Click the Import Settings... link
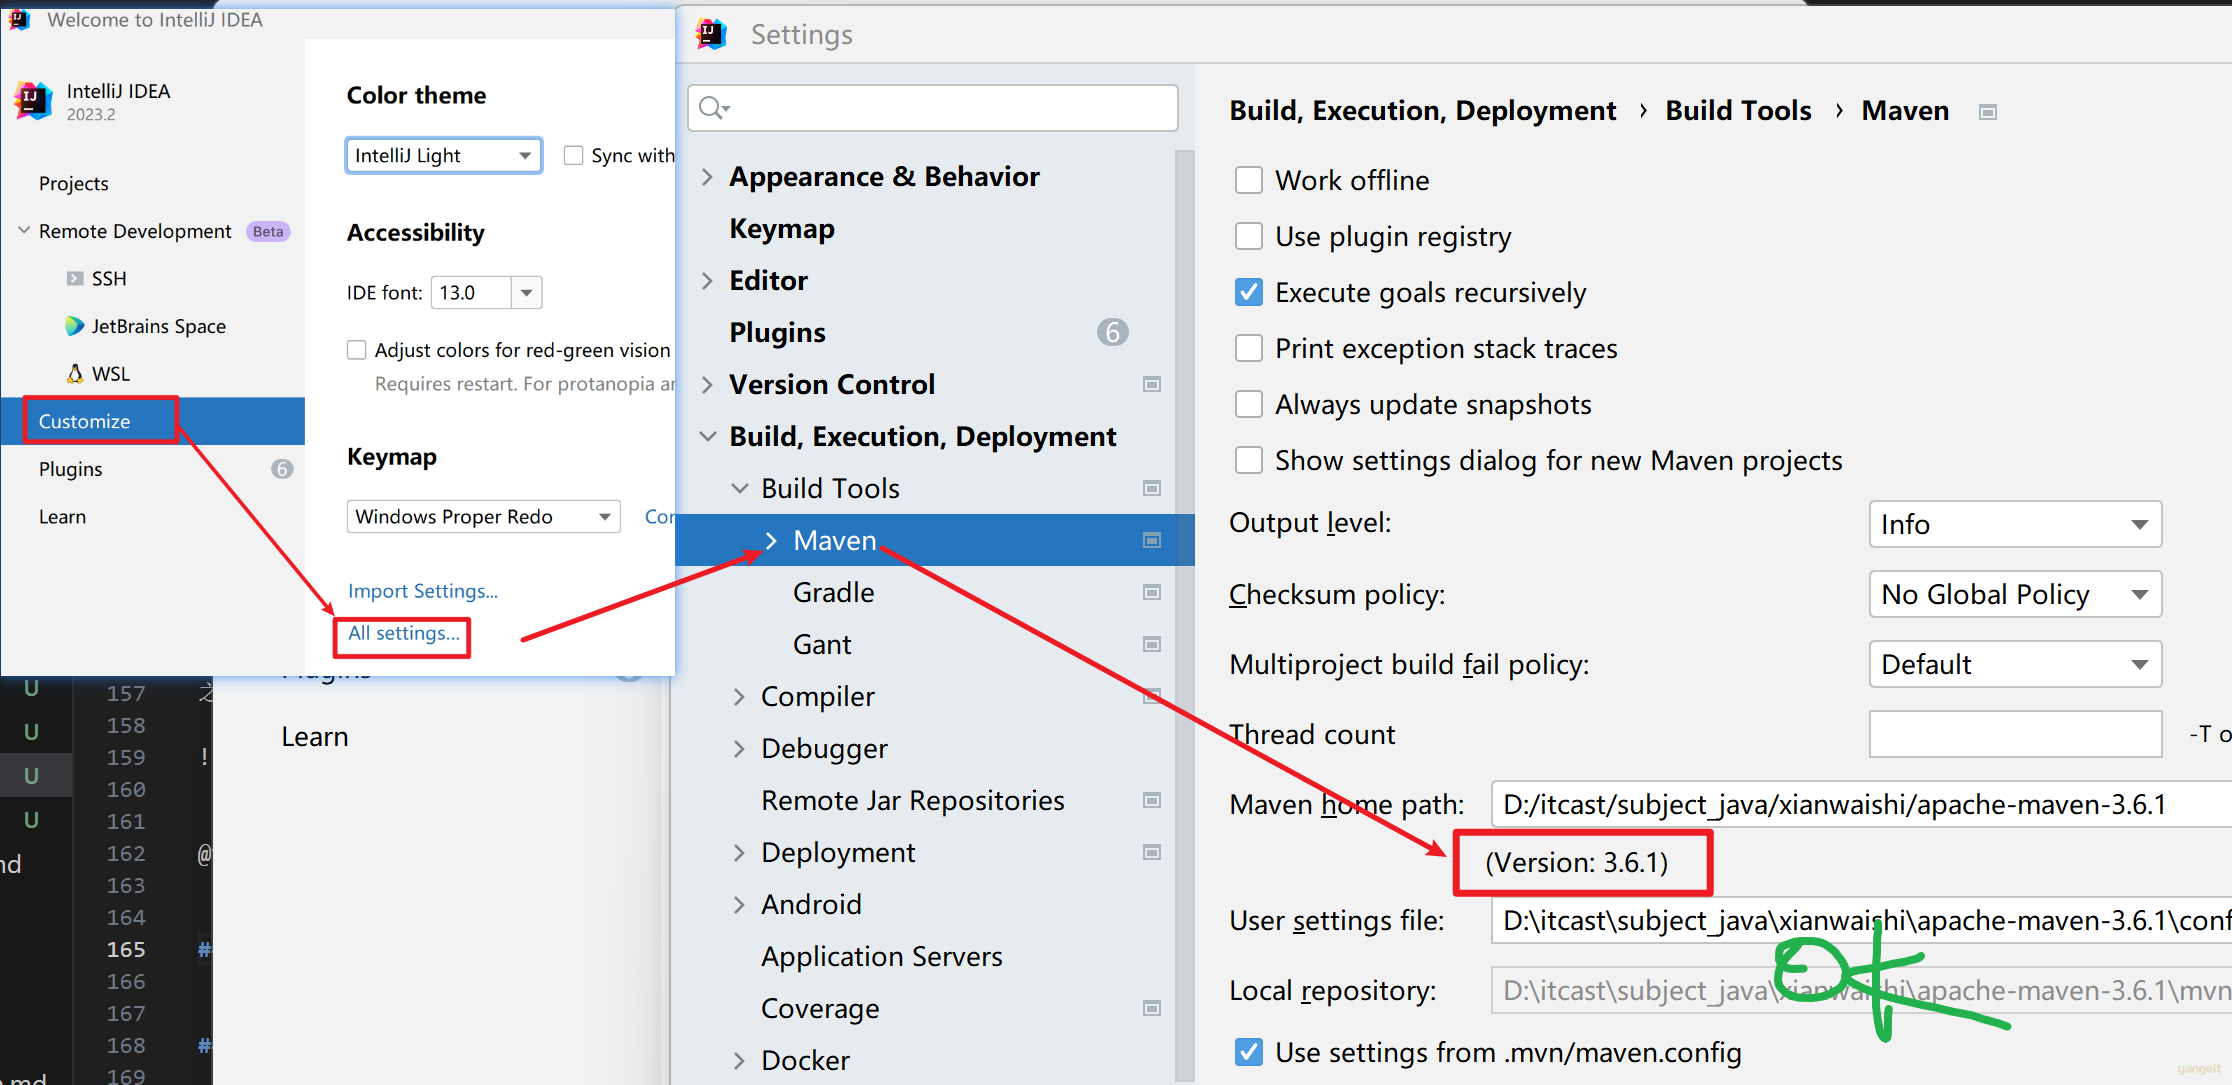The height and width of the screenshot is (1085, 2232). pyautogui.click(x=423, y=591)
